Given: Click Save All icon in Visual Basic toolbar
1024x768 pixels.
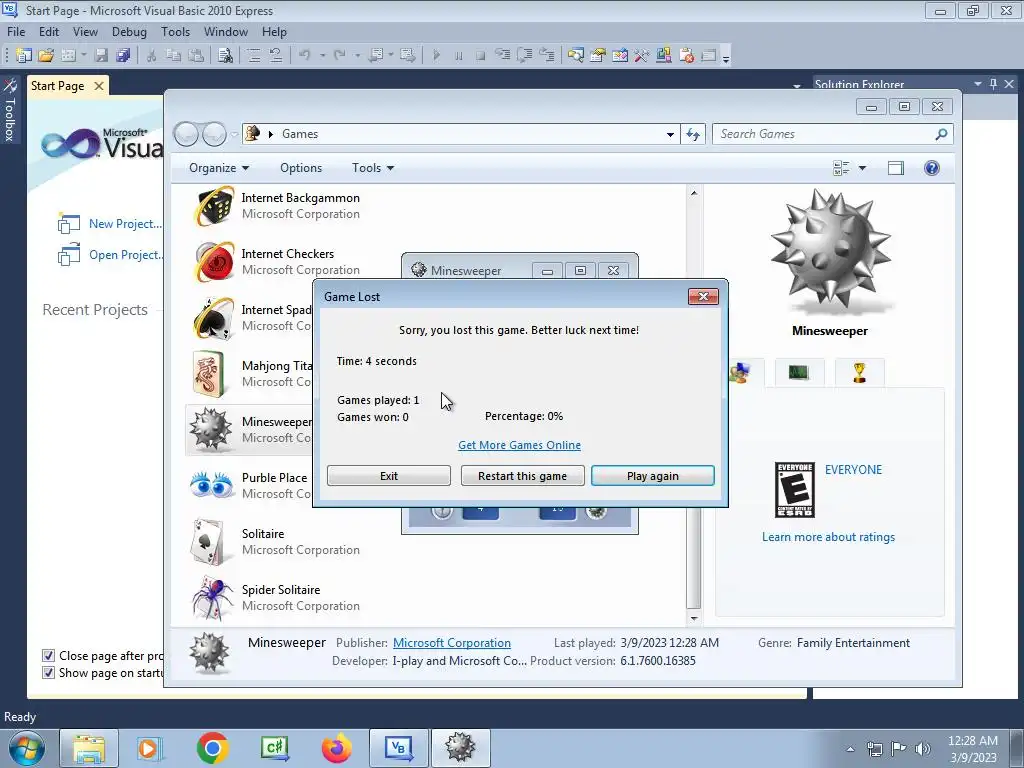Looking at the screenshot, I should tap(123, 56).
